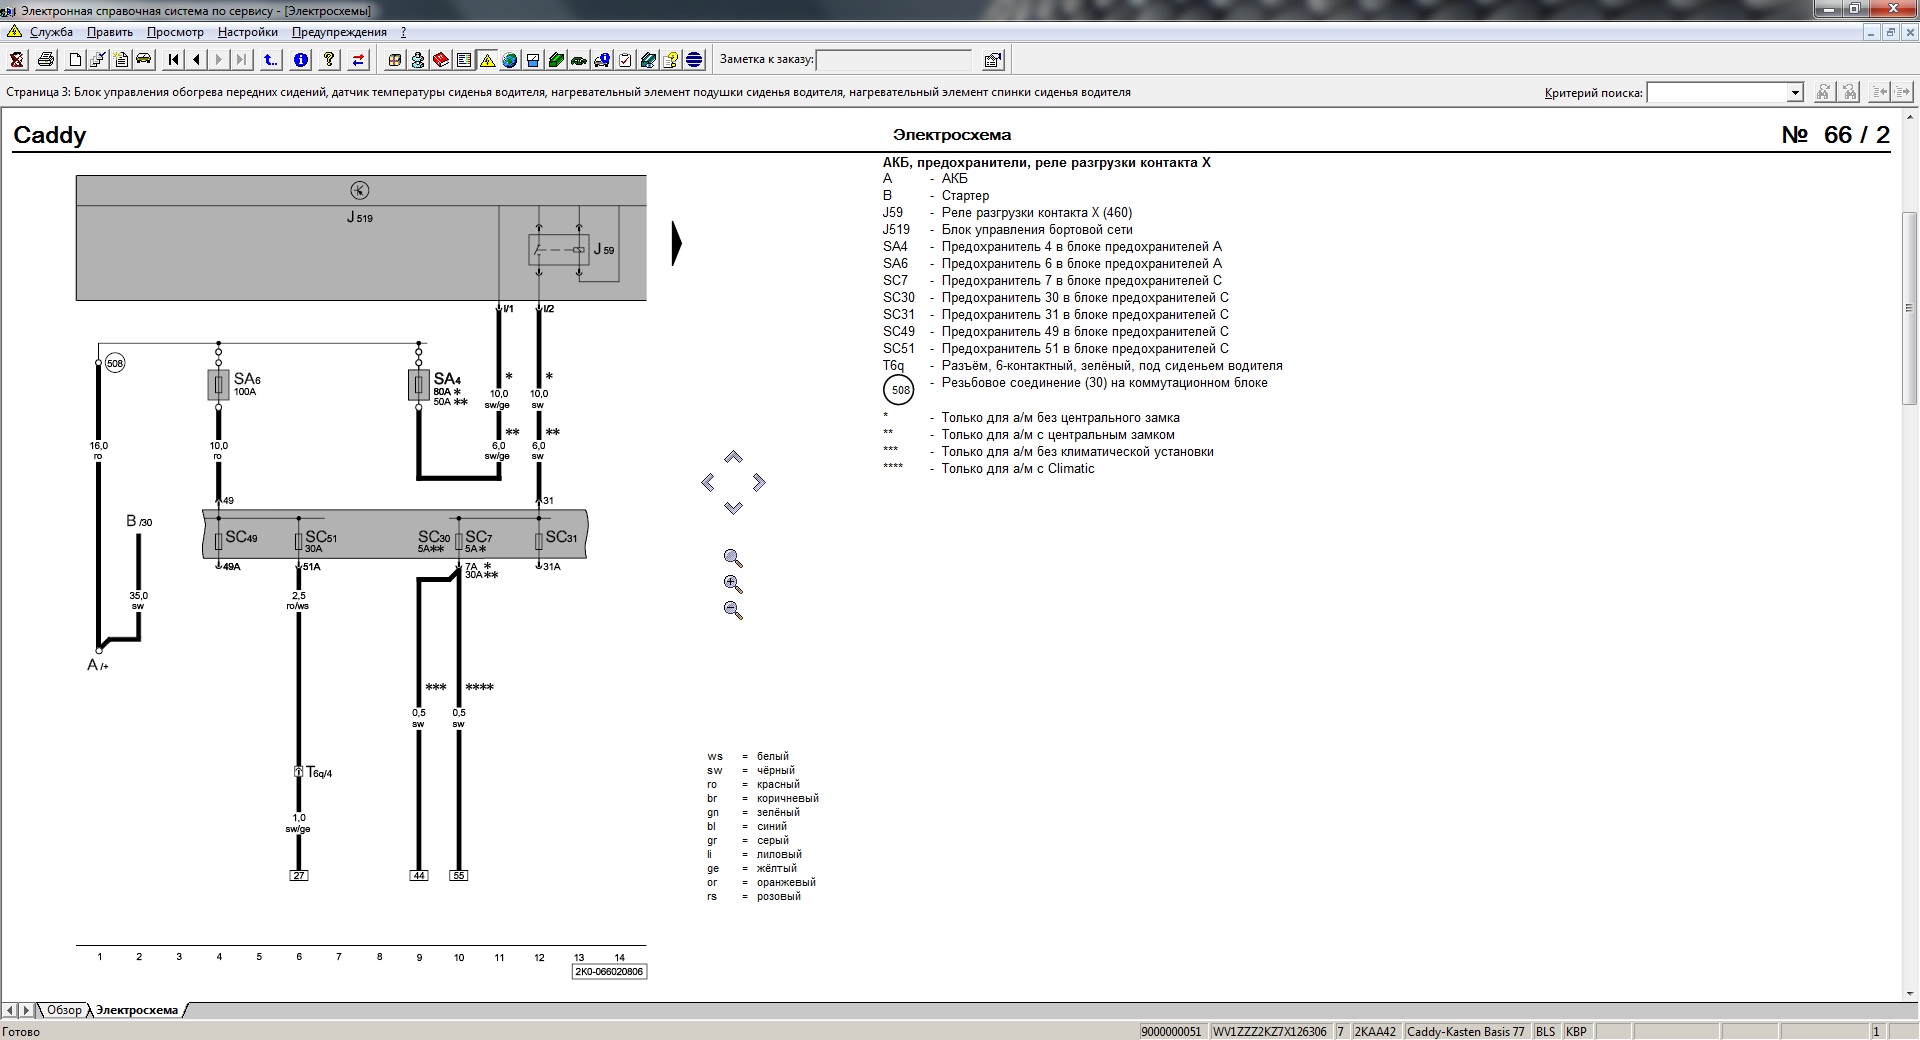Click the green book icon

[556, 60]
